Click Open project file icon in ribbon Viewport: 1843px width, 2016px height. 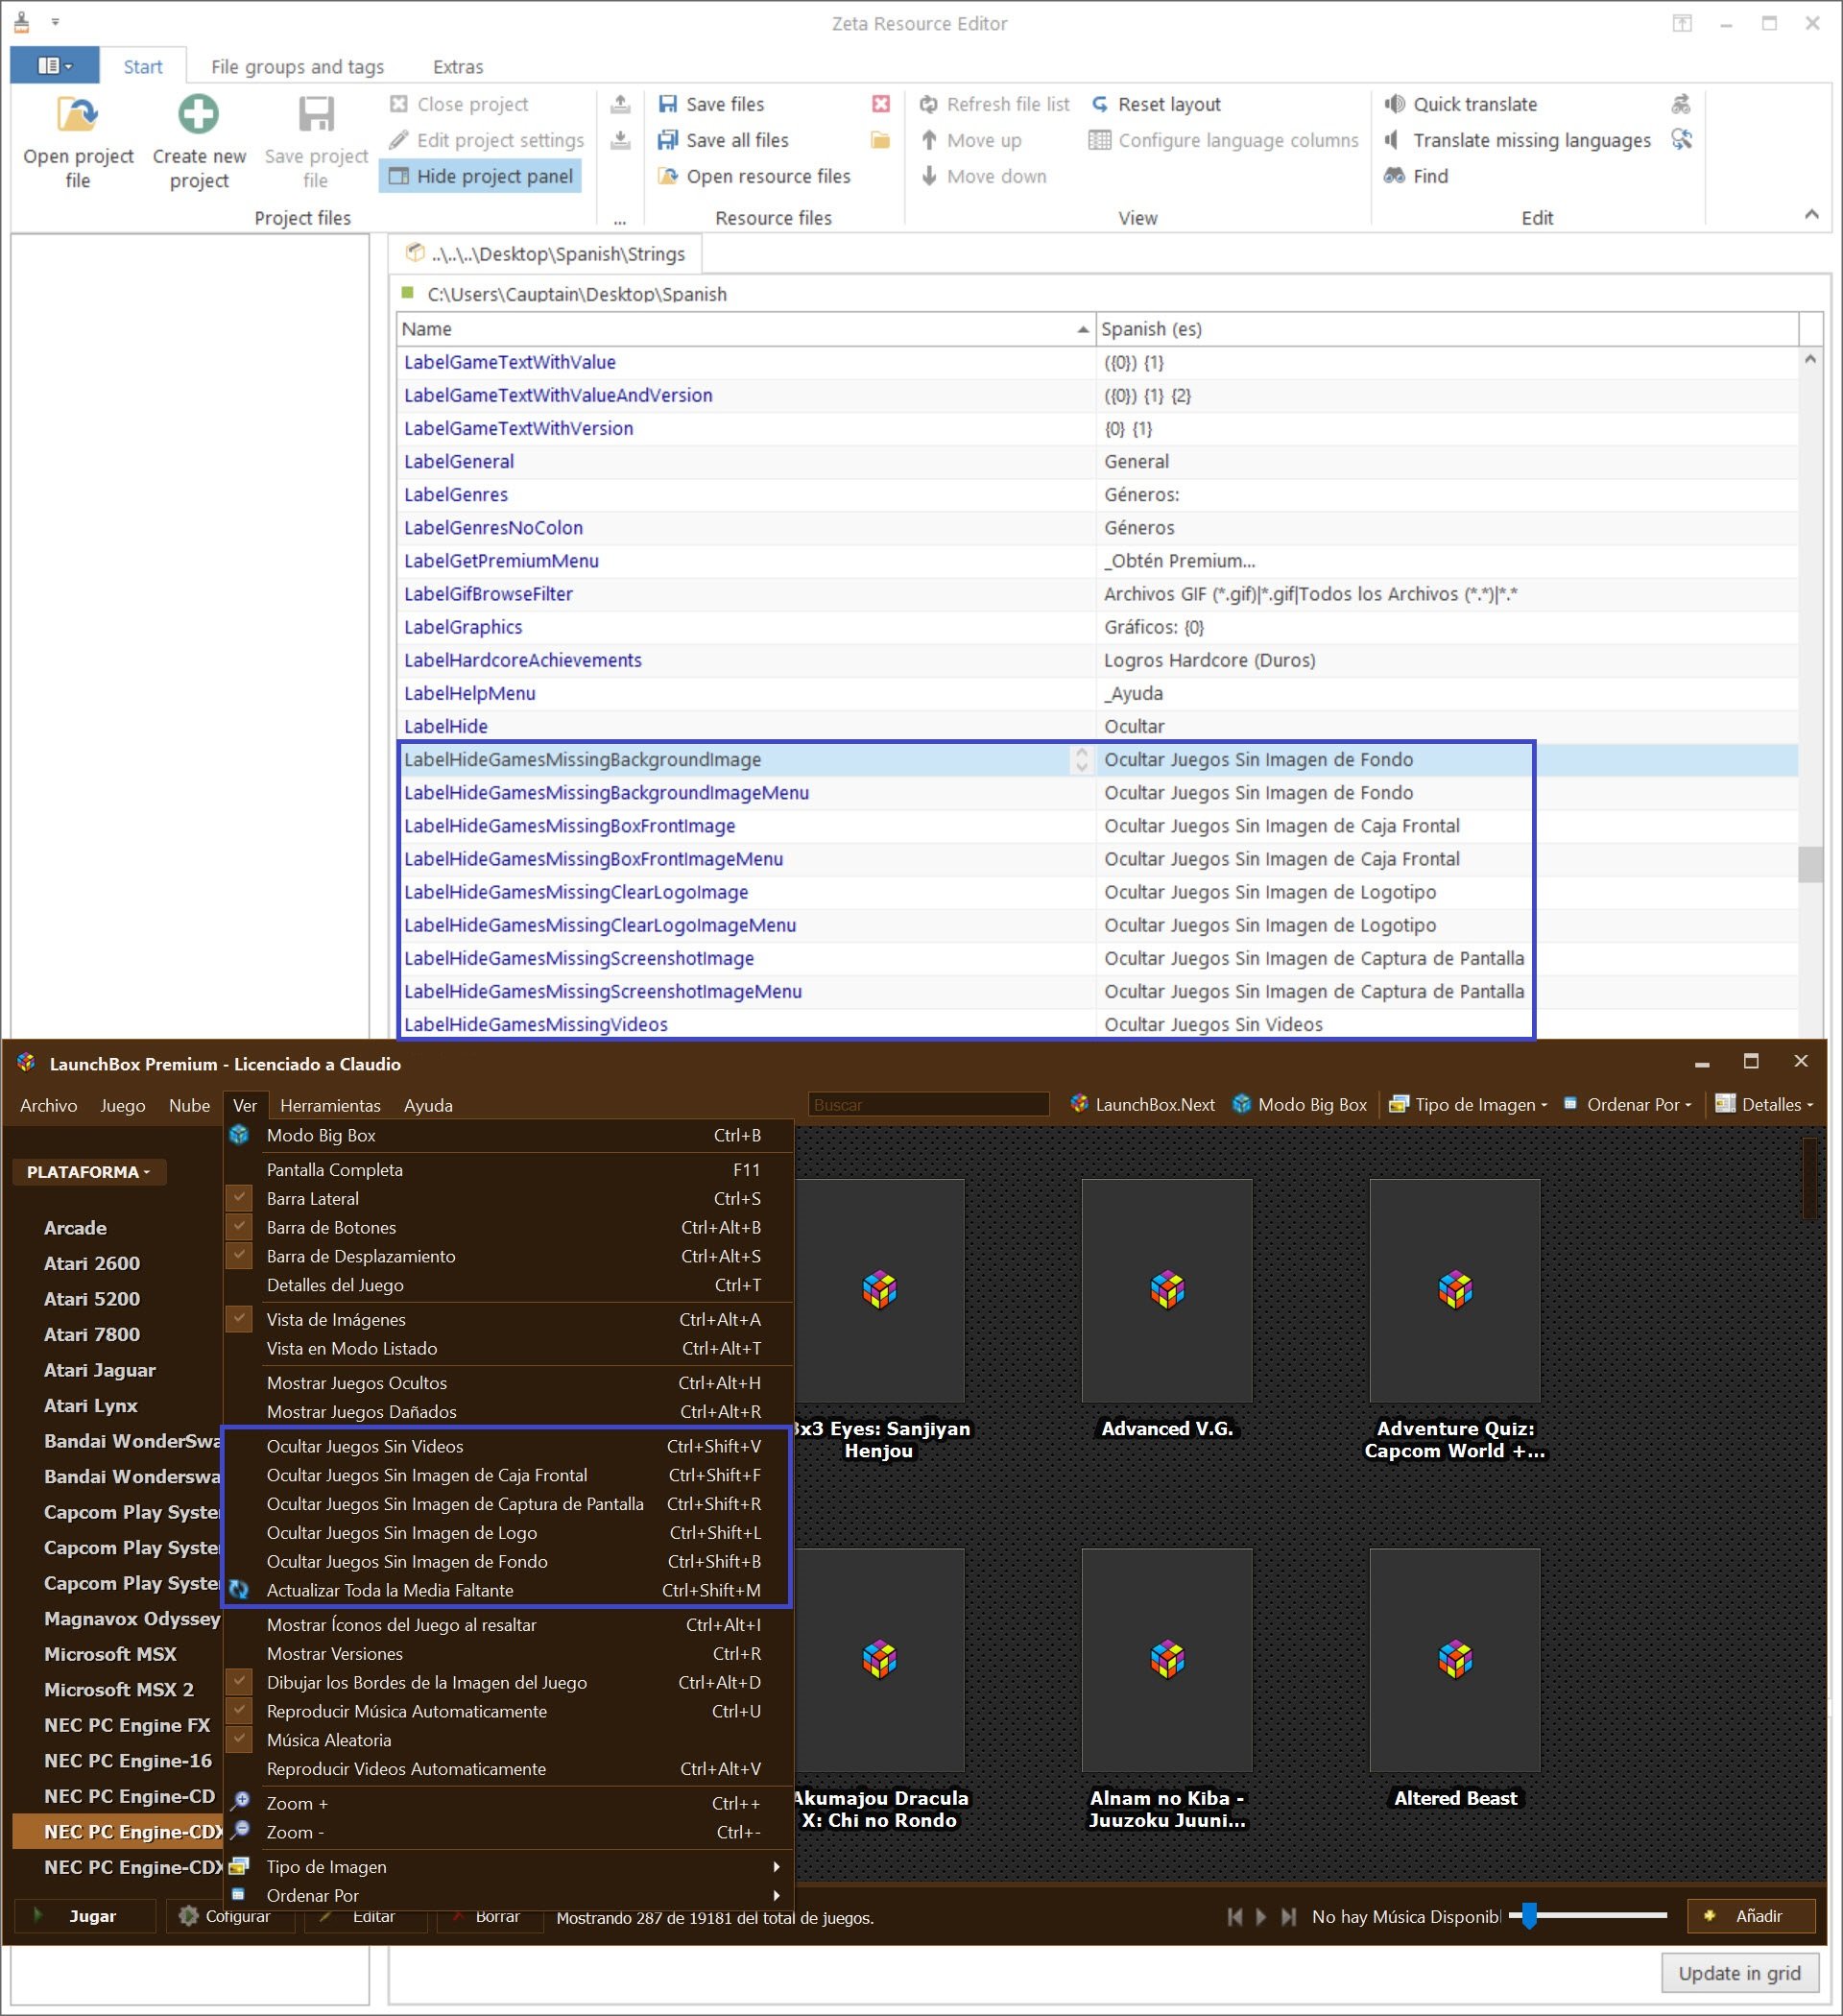coord(77,115)
